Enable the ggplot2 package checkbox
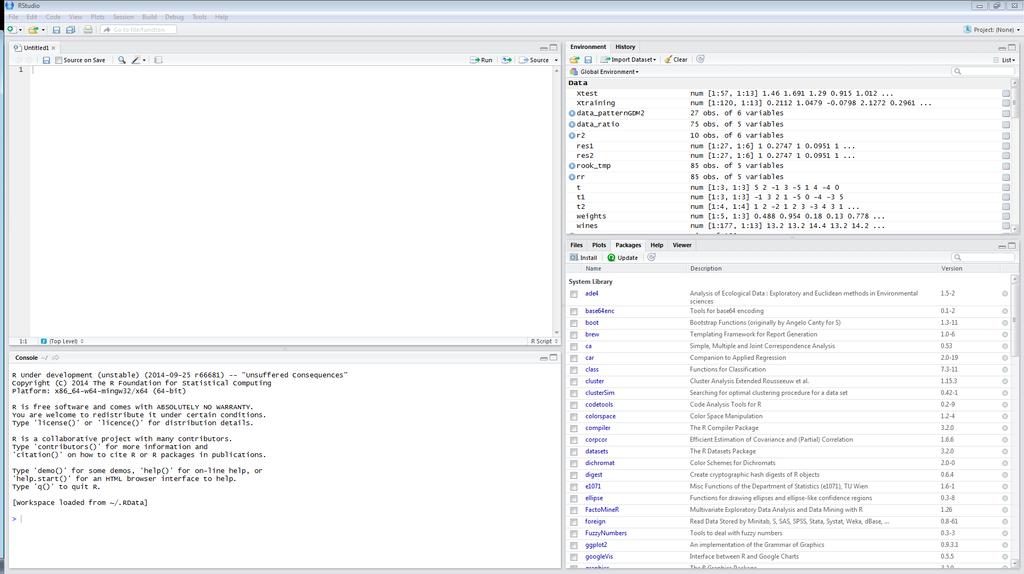 pyautogui.click(x=574, y=545)
